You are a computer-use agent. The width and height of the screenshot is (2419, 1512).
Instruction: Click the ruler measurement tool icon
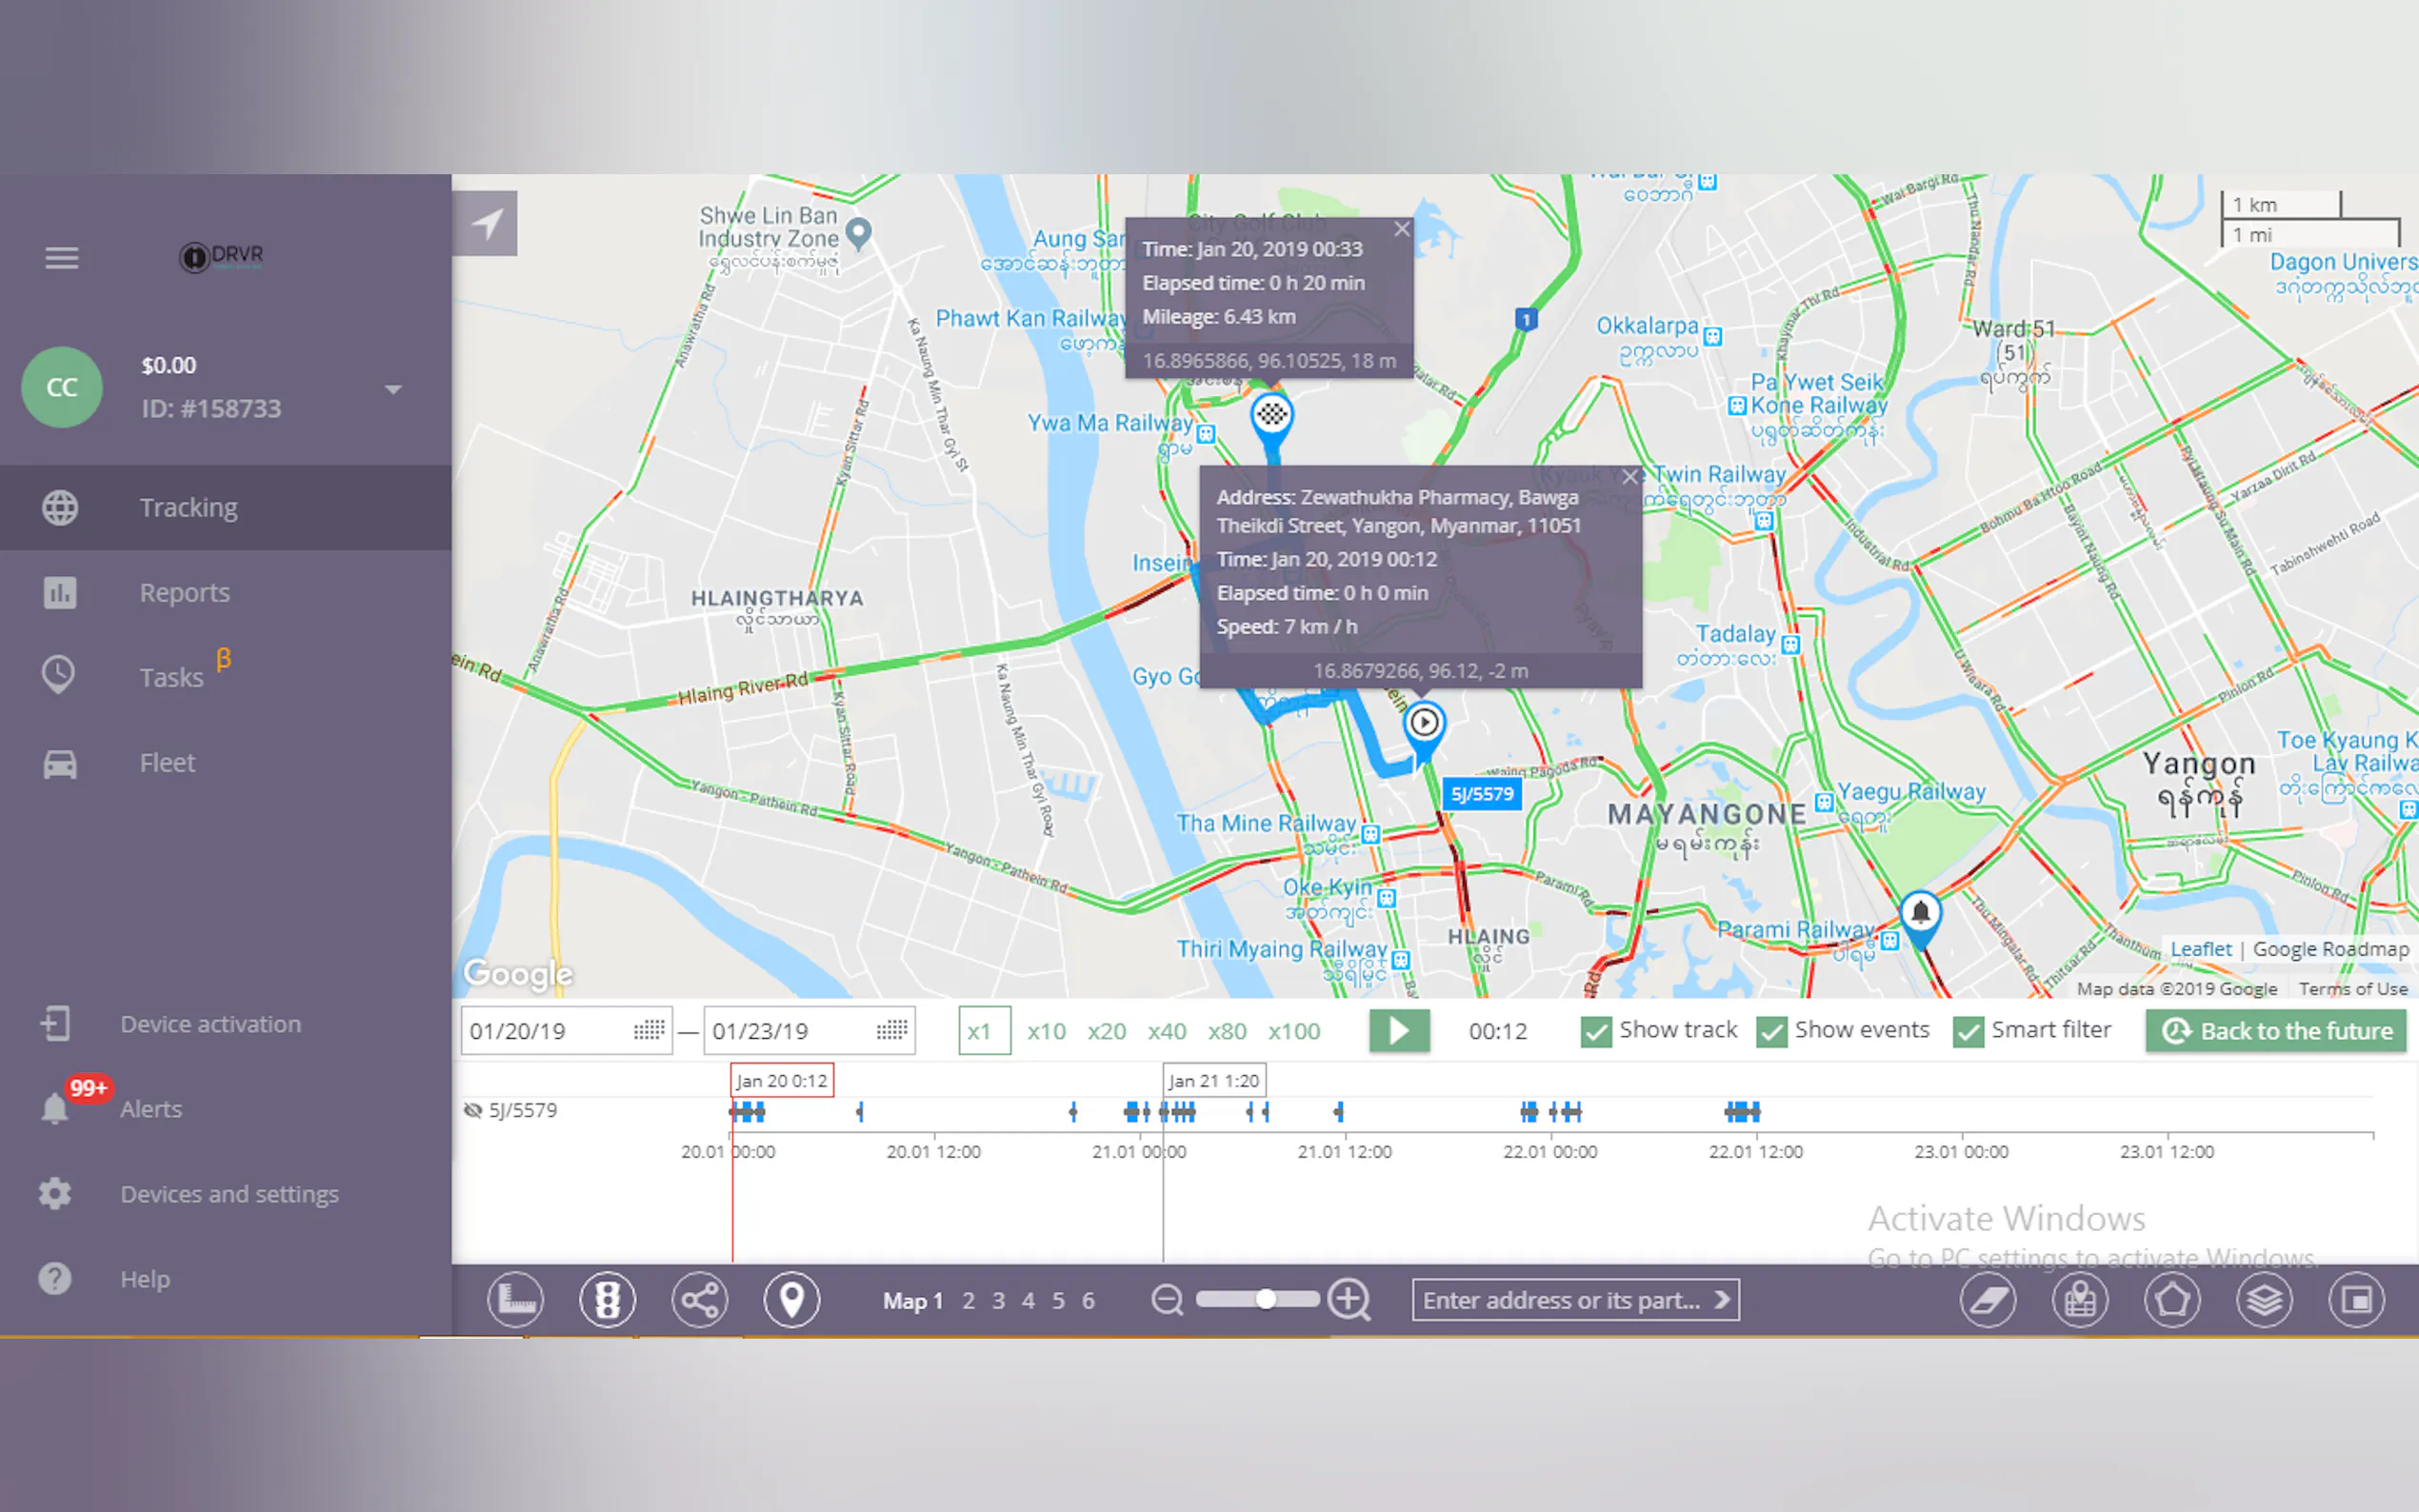pyautogui.click(x=516, y=1300)
